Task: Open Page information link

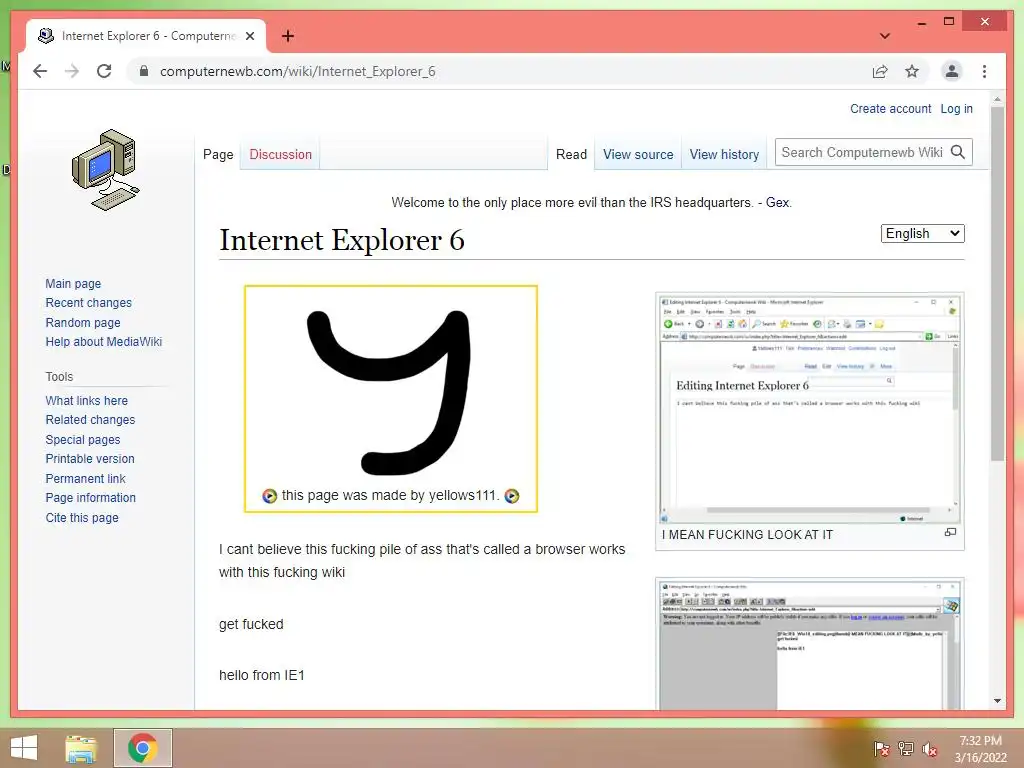Action: (91, 498)
